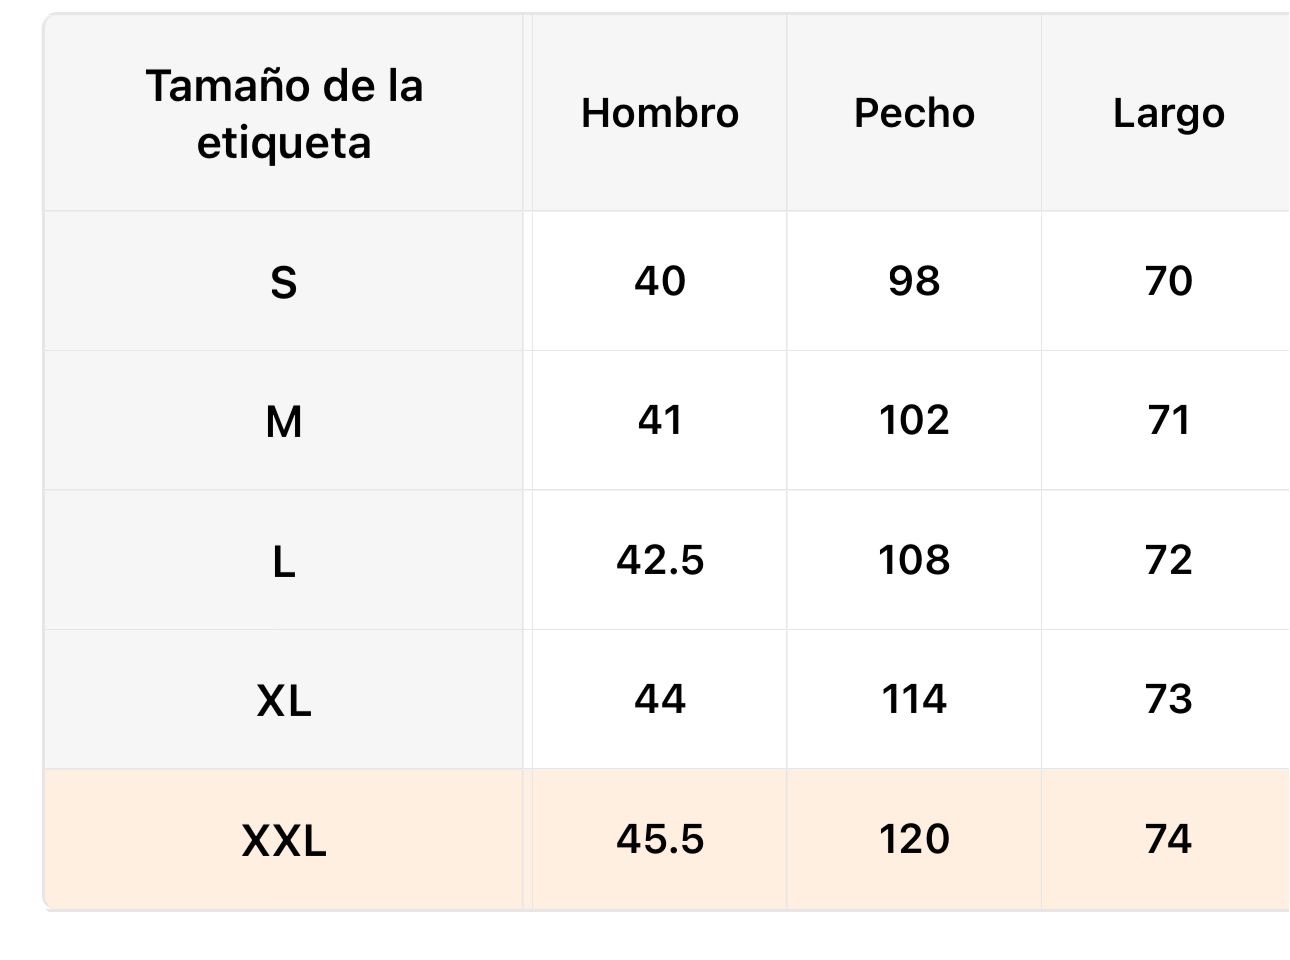Viewport: 1290px width, 960px height.
Task: Click shoulder value 40 for size S
Action: coord(660,281)
